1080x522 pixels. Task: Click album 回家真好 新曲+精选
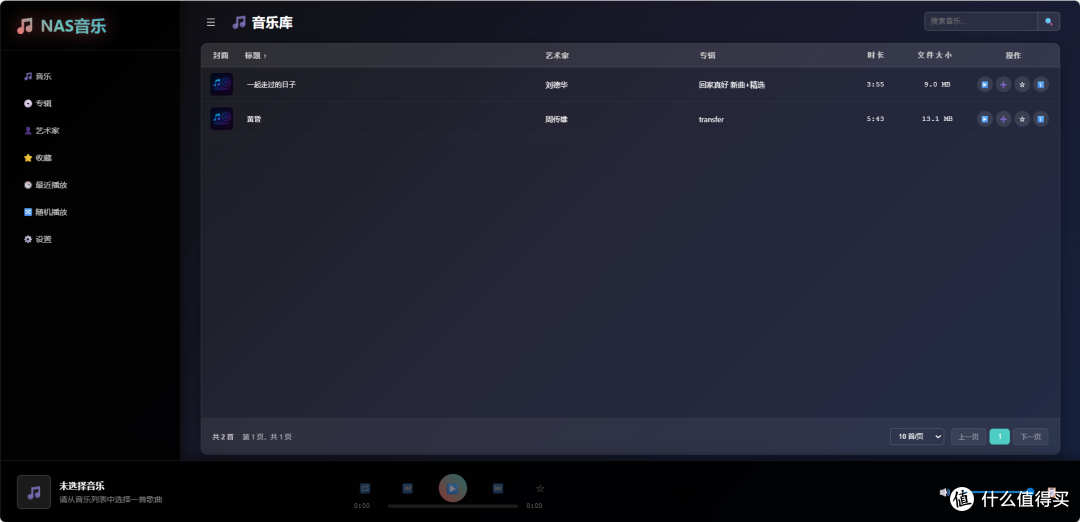731,85
